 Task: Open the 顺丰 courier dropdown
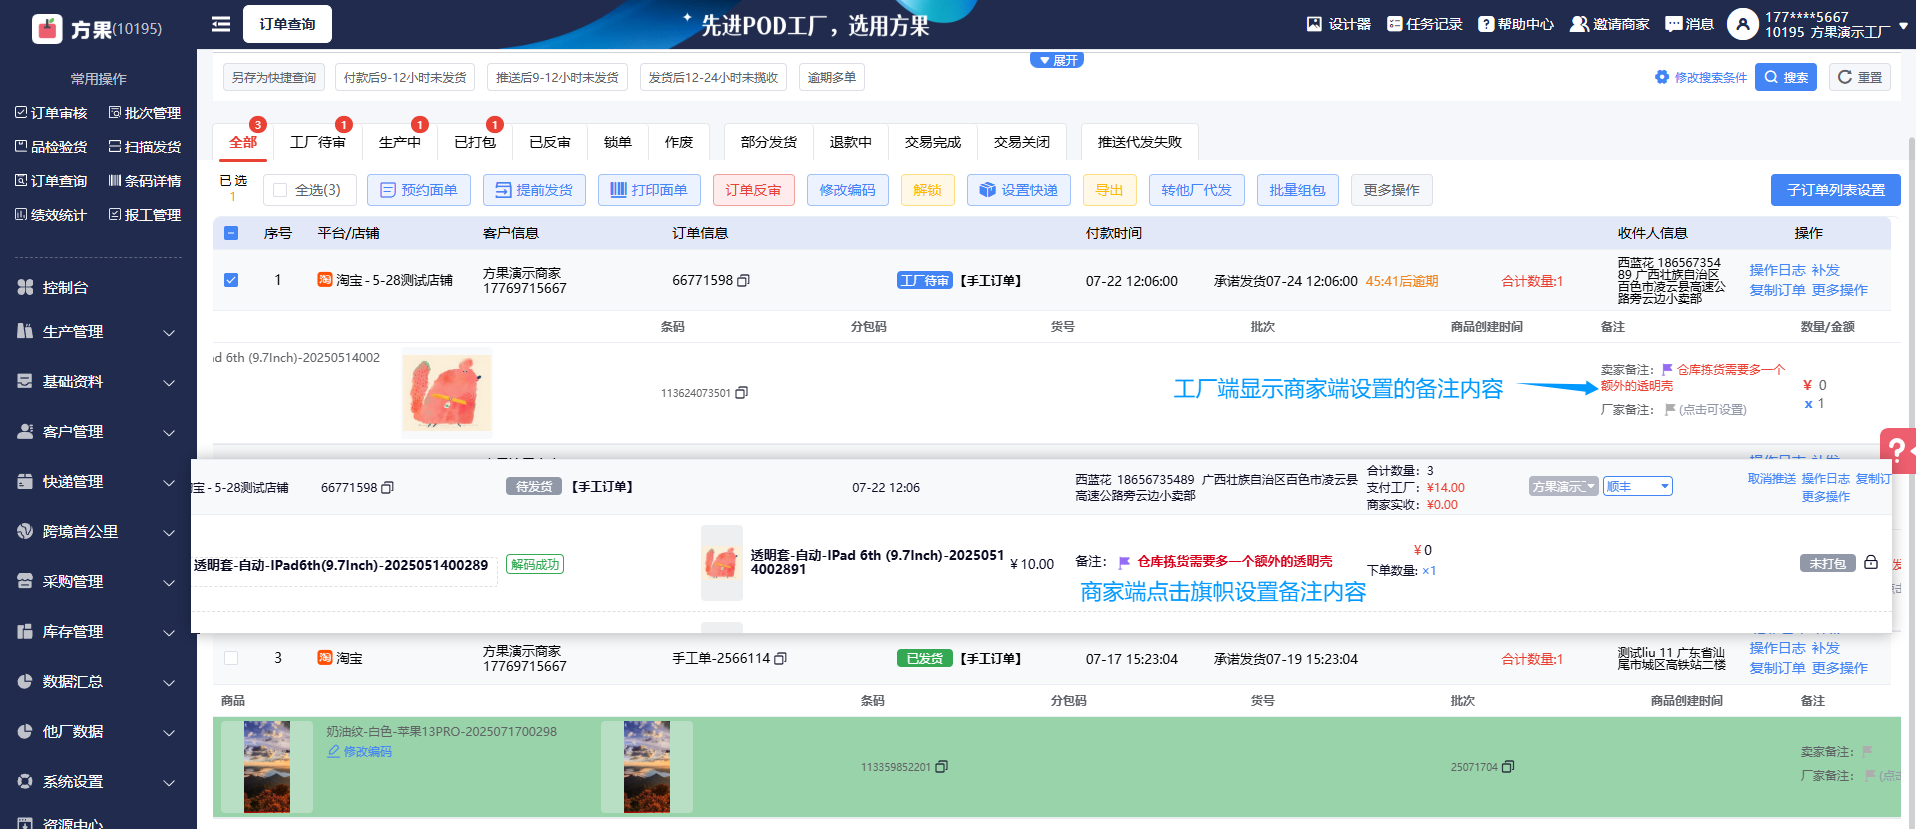click(1637, 487)
